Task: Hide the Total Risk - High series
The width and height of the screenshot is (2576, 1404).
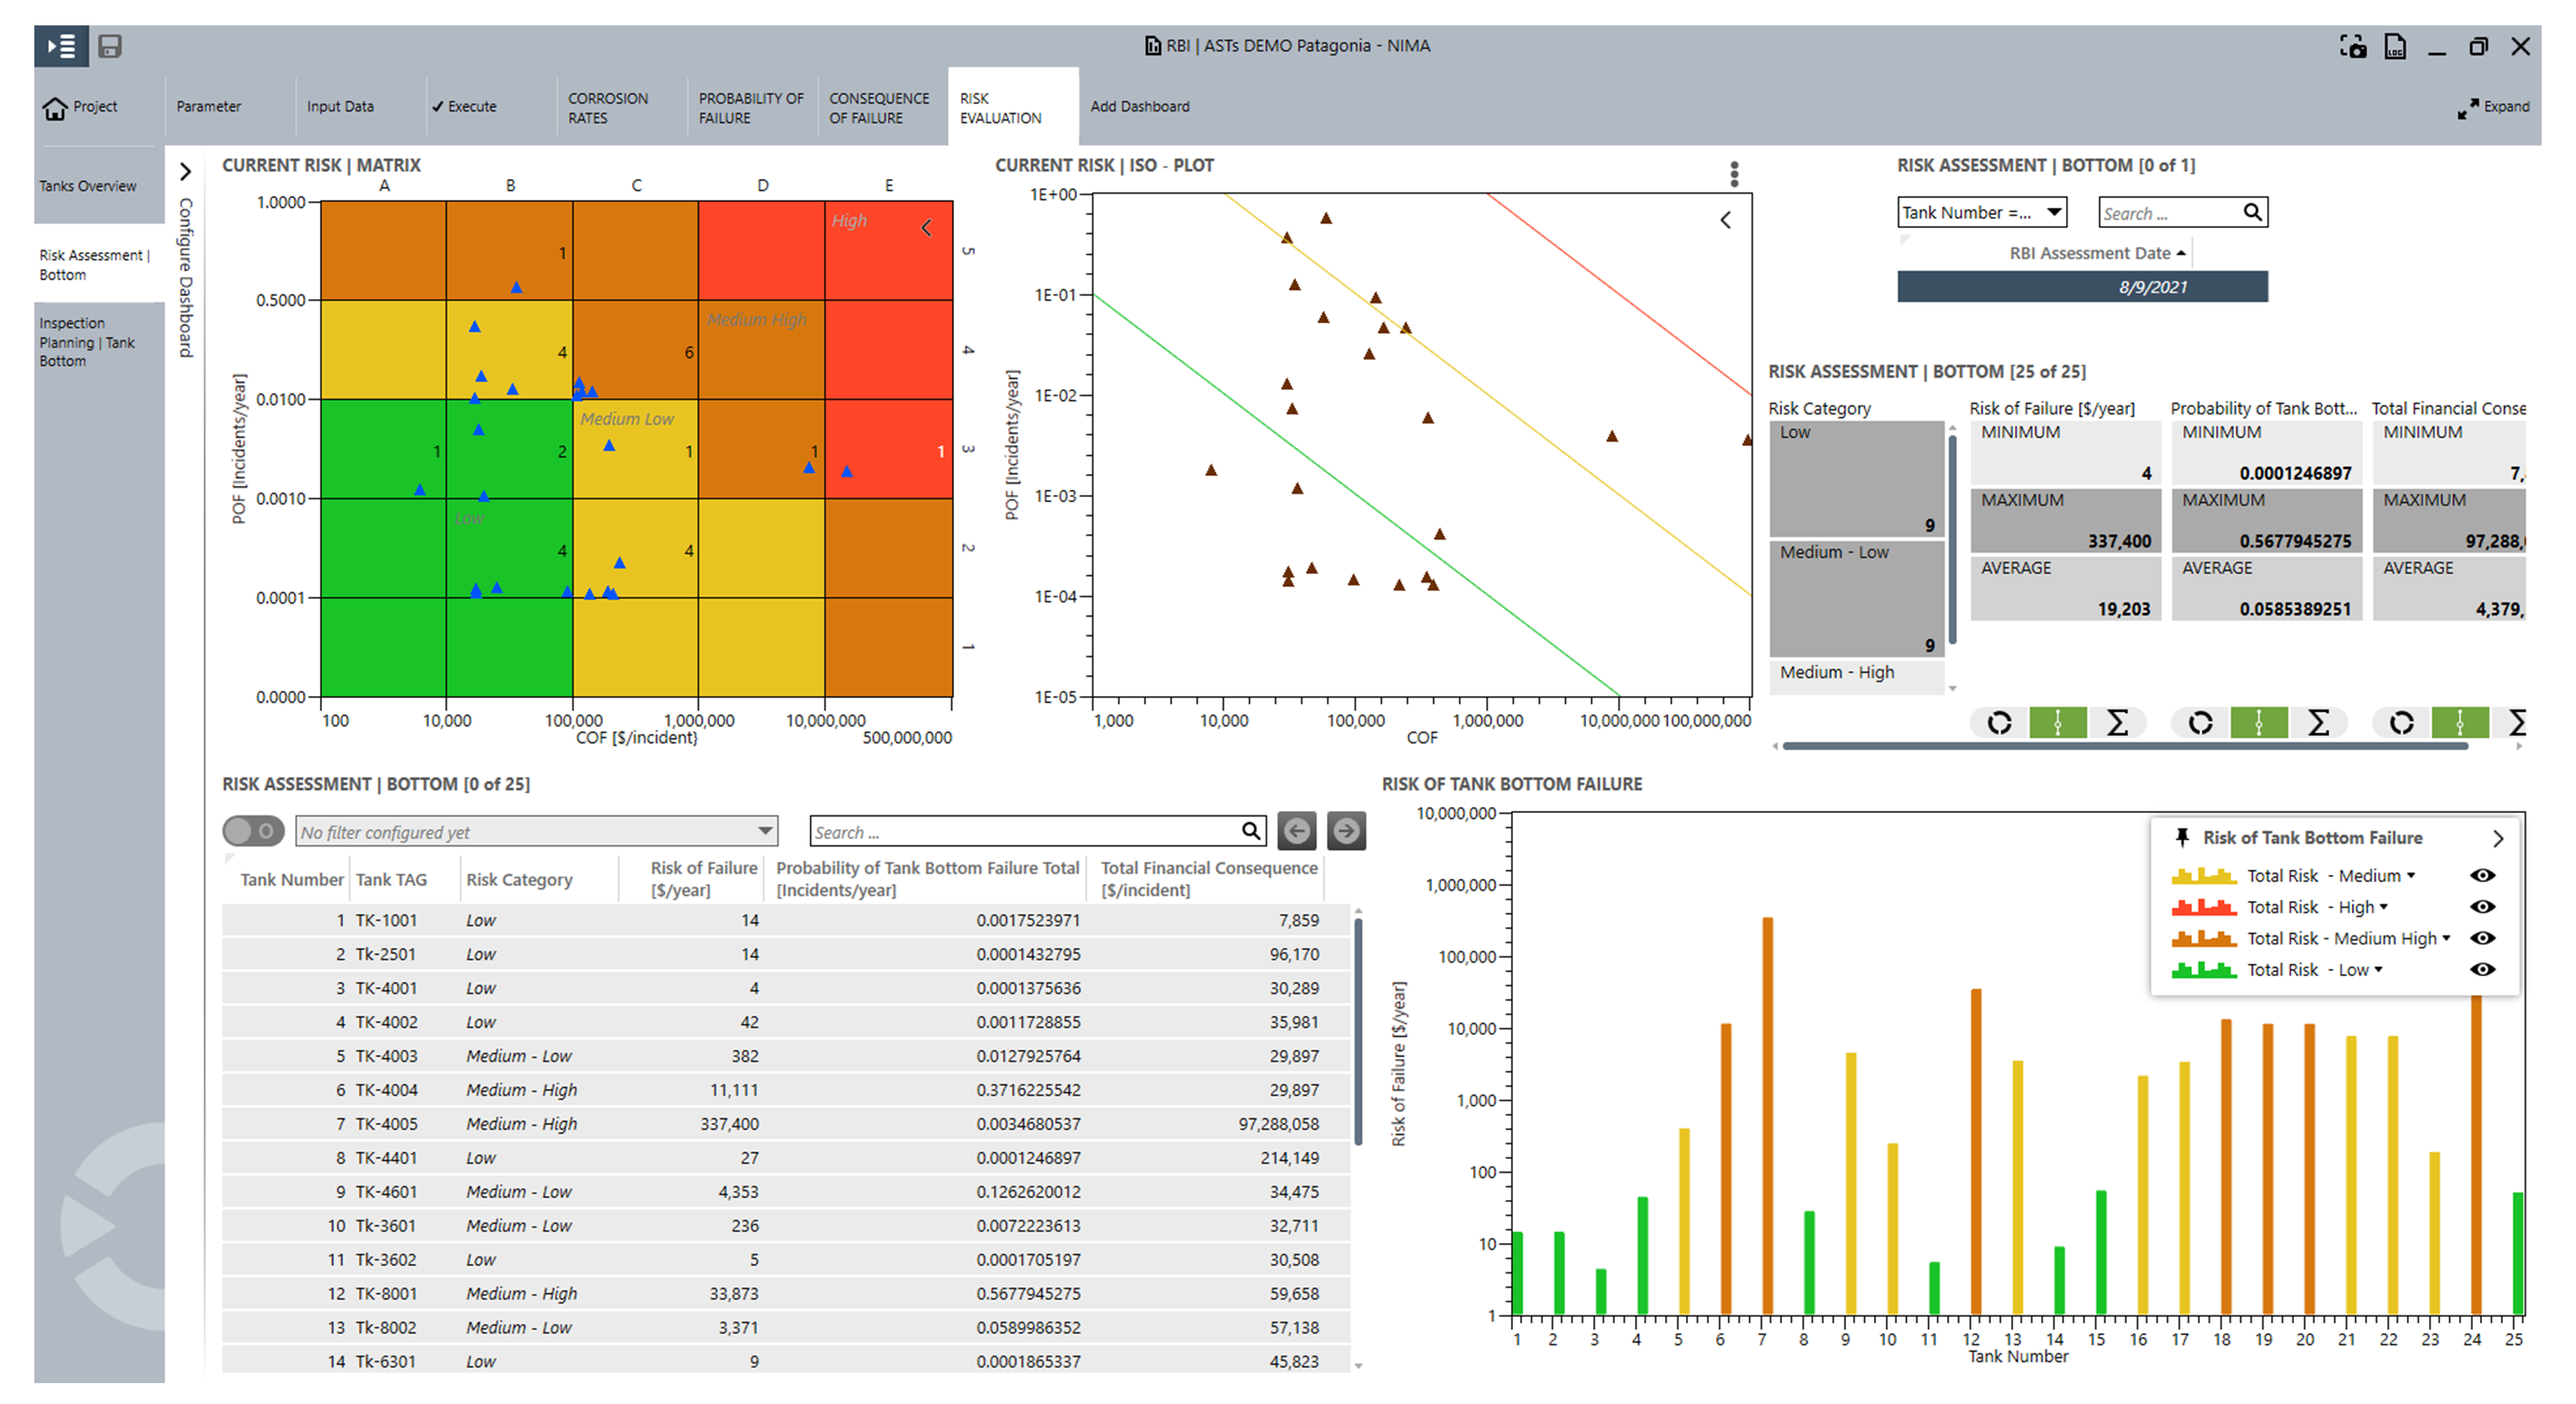Action: (x=2482, y=906)
